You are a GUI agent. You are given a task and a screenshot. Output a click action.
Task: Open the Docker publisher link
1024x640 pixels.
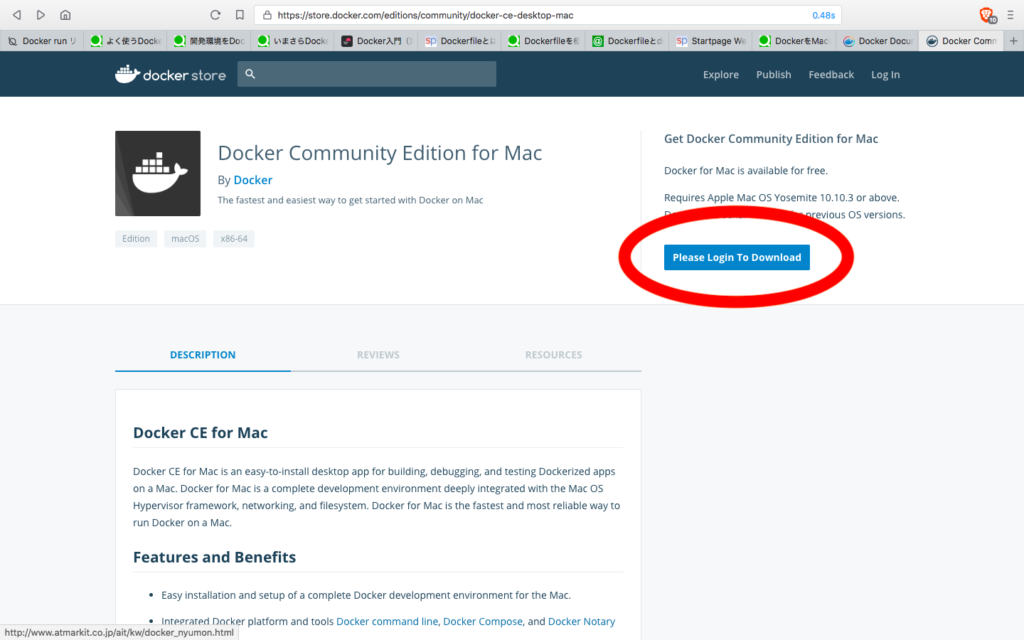252,179
